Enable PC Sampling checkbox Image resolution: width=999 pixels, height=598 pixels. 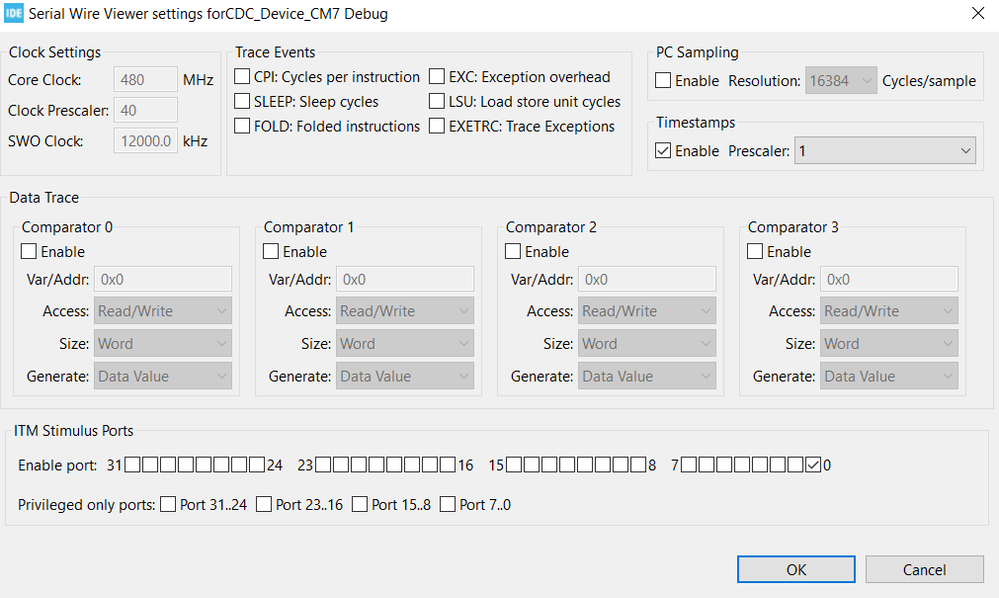663,80
